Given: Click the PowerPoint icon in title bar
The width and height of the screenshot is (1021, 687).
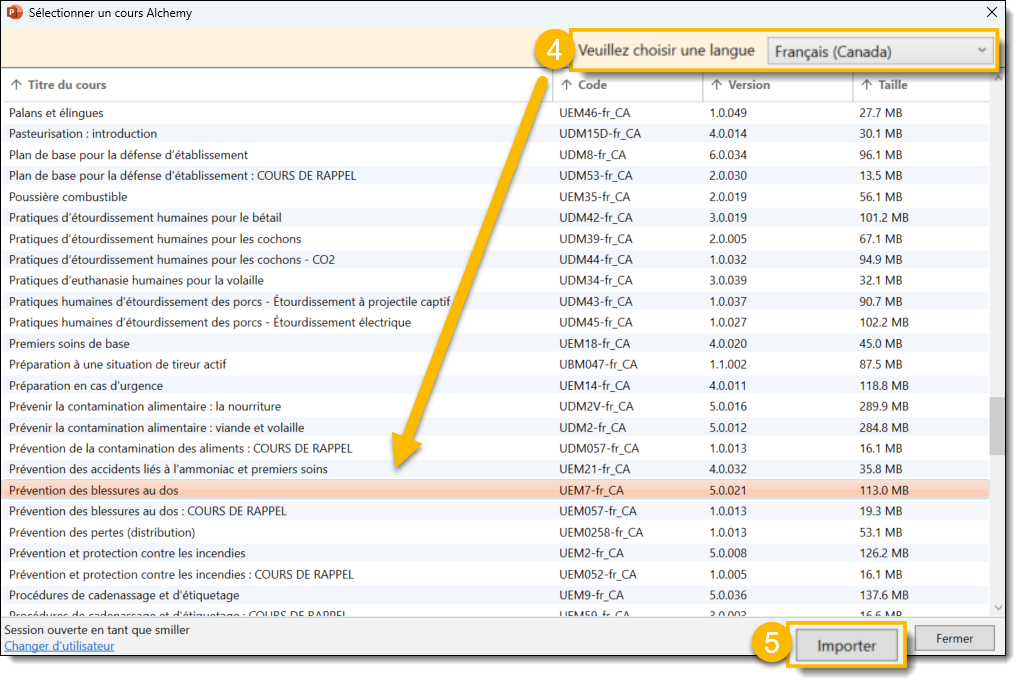Looking at the screenshot, I should click(14, 13).
